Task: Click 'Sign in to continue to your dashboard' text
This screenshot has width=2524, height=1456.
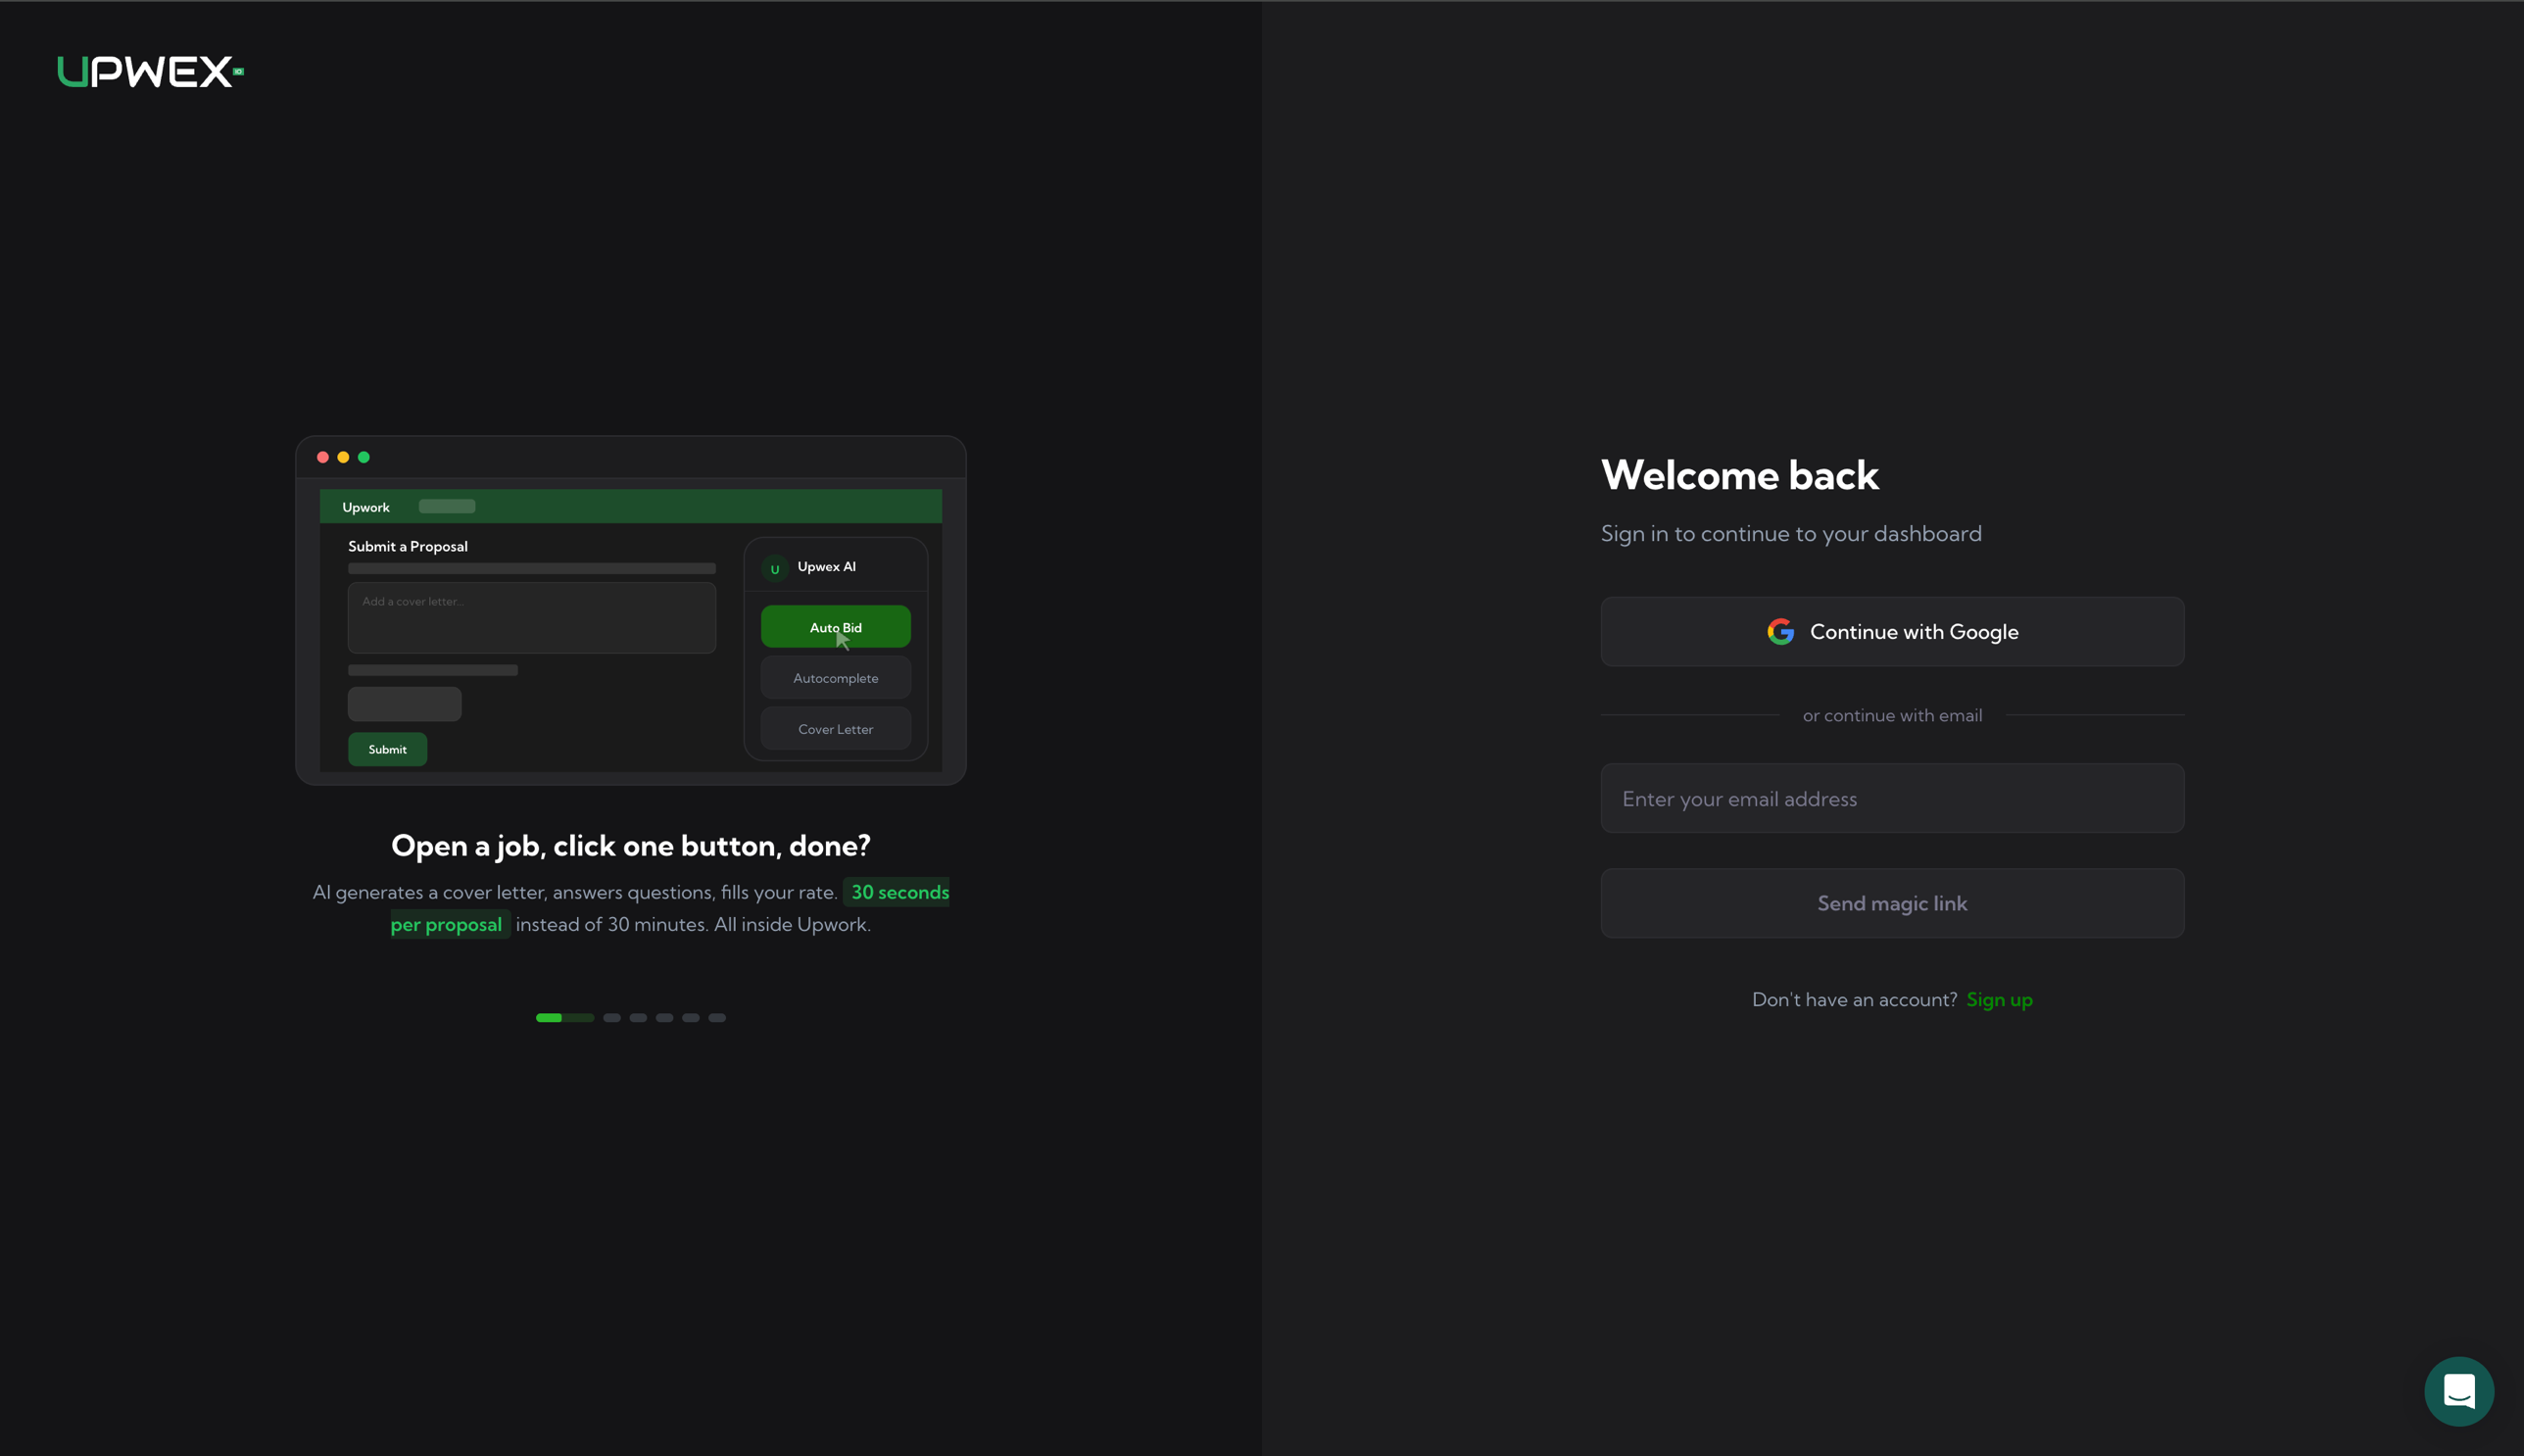Action: pyautogui.click(x=1791, y=534)
